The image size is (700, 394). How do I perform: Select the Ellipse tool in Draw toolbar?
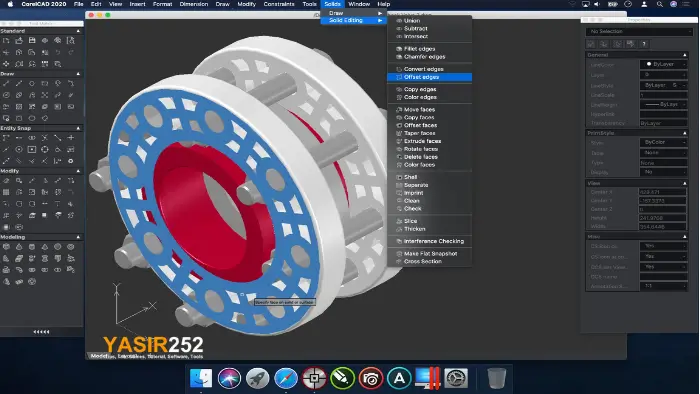(6, 95)
